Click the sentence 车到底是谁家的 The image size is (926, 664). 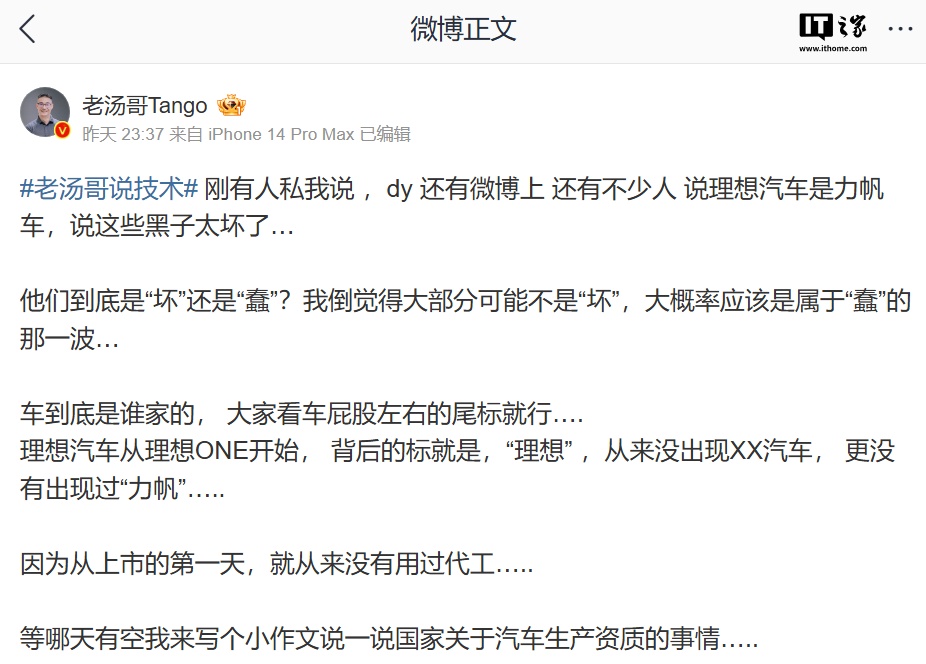click(x=112, y=414)
